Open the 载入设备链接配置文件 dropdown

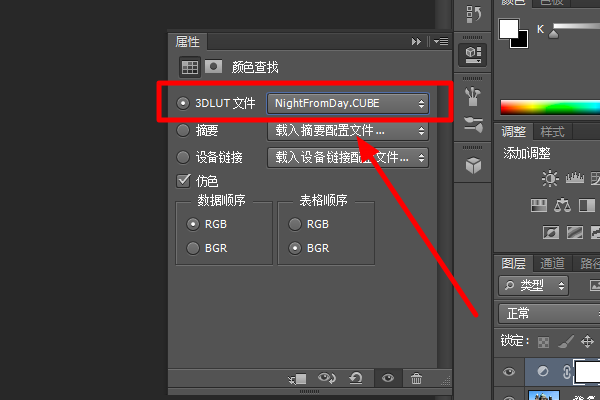(348, 157)
